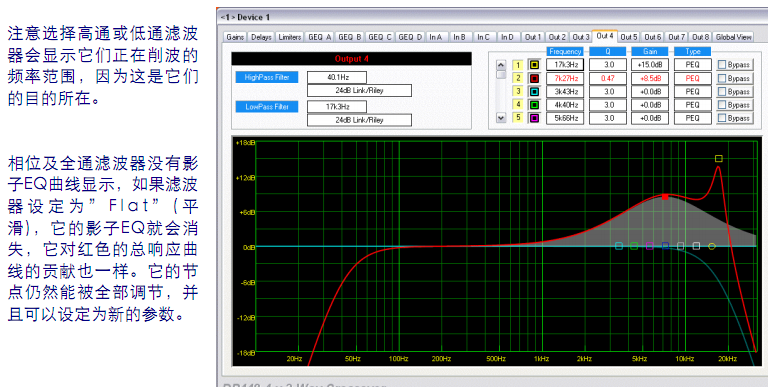
Task: Enable Bypass for EQ band 5
Action: (721, 118)
